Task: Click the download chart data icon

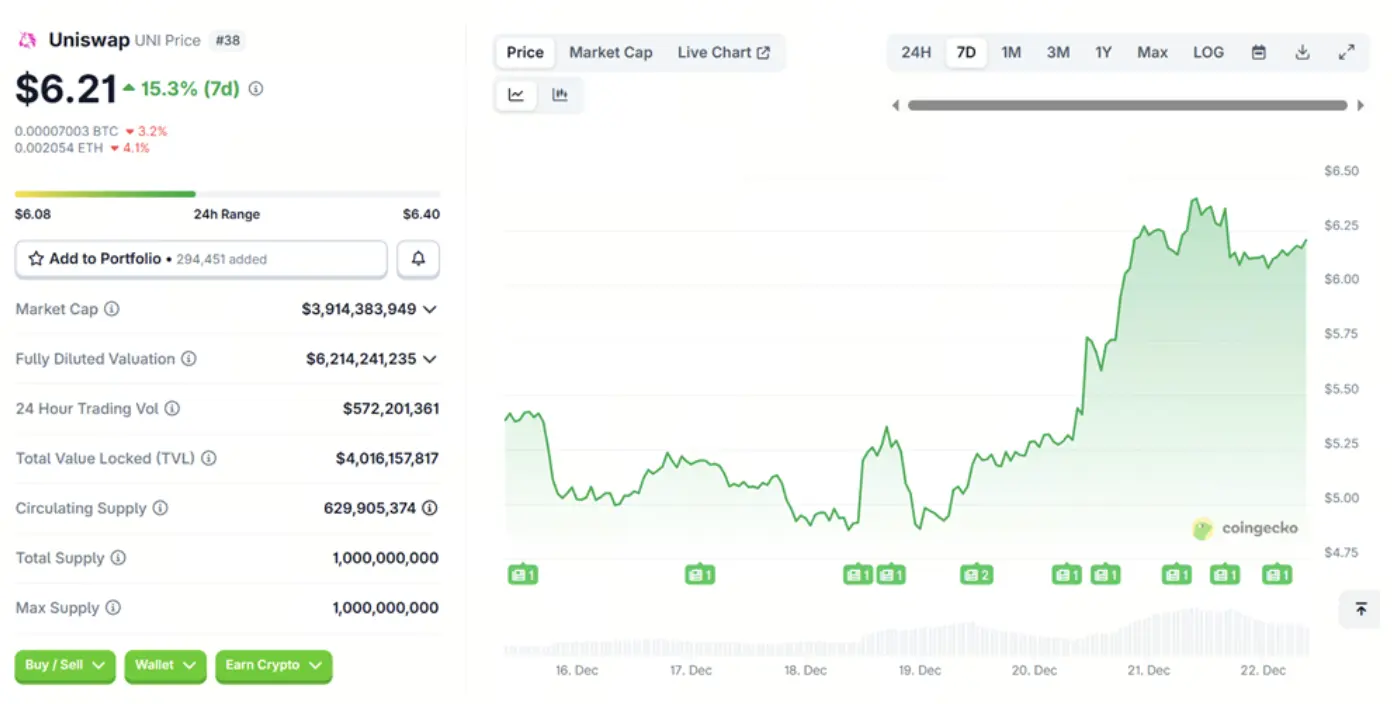Action: tap(1302, 53)
